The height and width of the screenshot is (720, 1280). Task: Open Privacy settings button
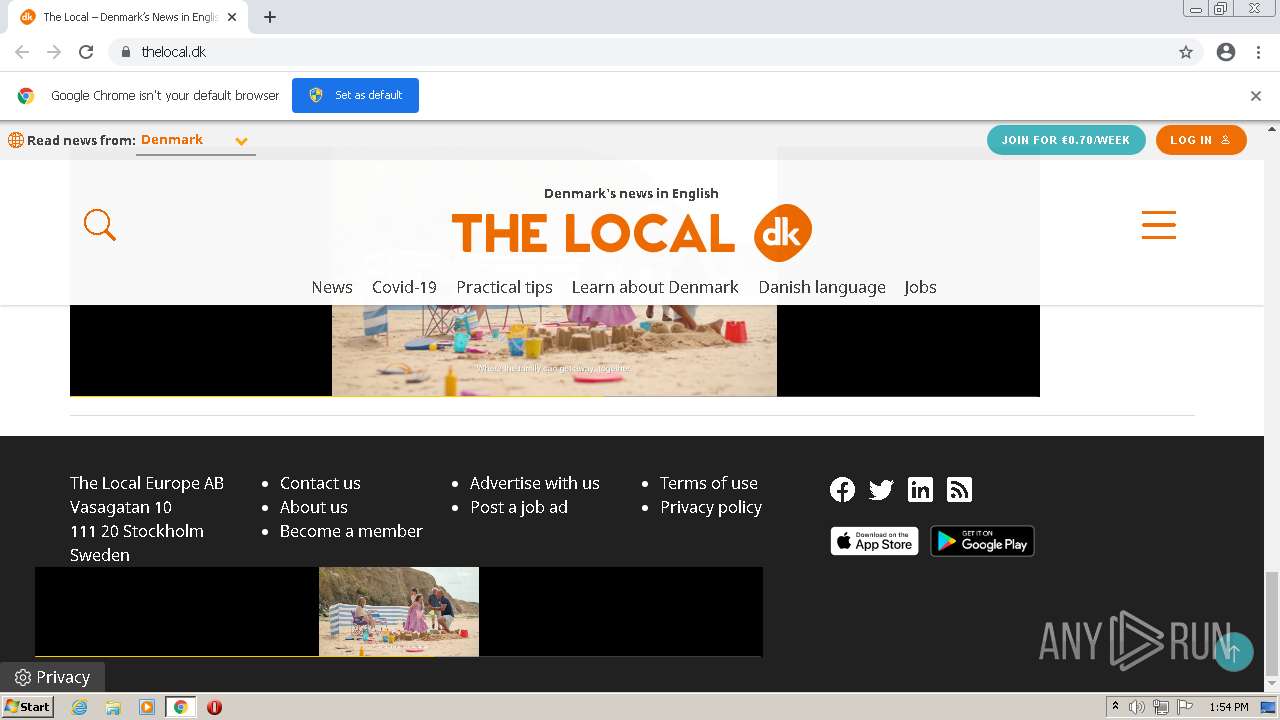point(52,677)
